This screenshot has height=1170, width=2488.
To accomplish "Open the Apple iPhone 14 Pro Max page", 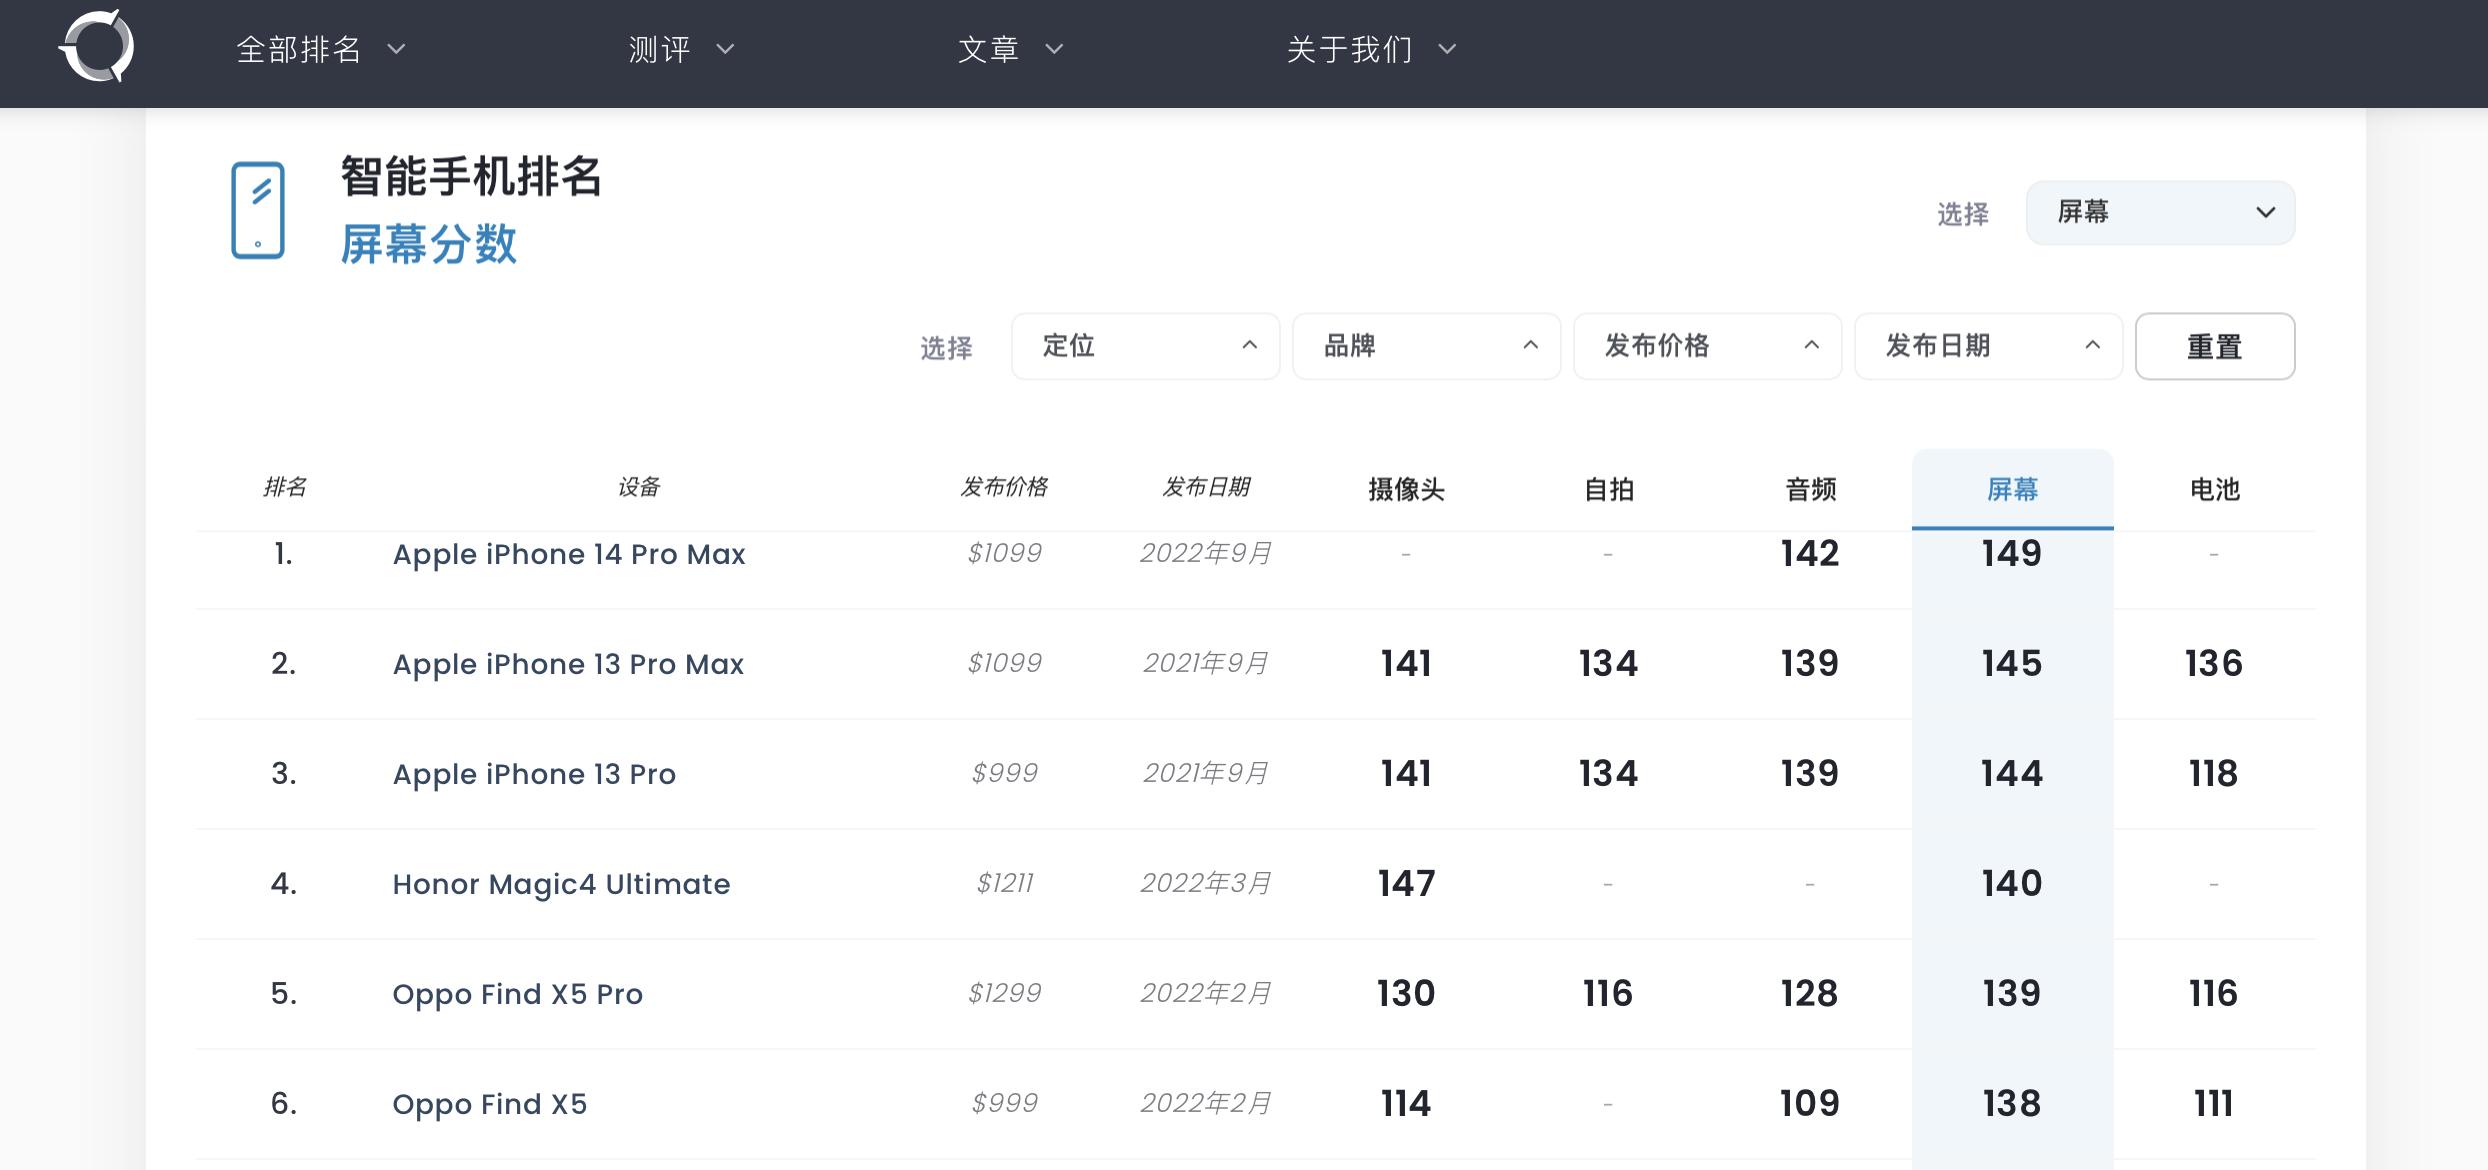I will click(x=568, y=554).
